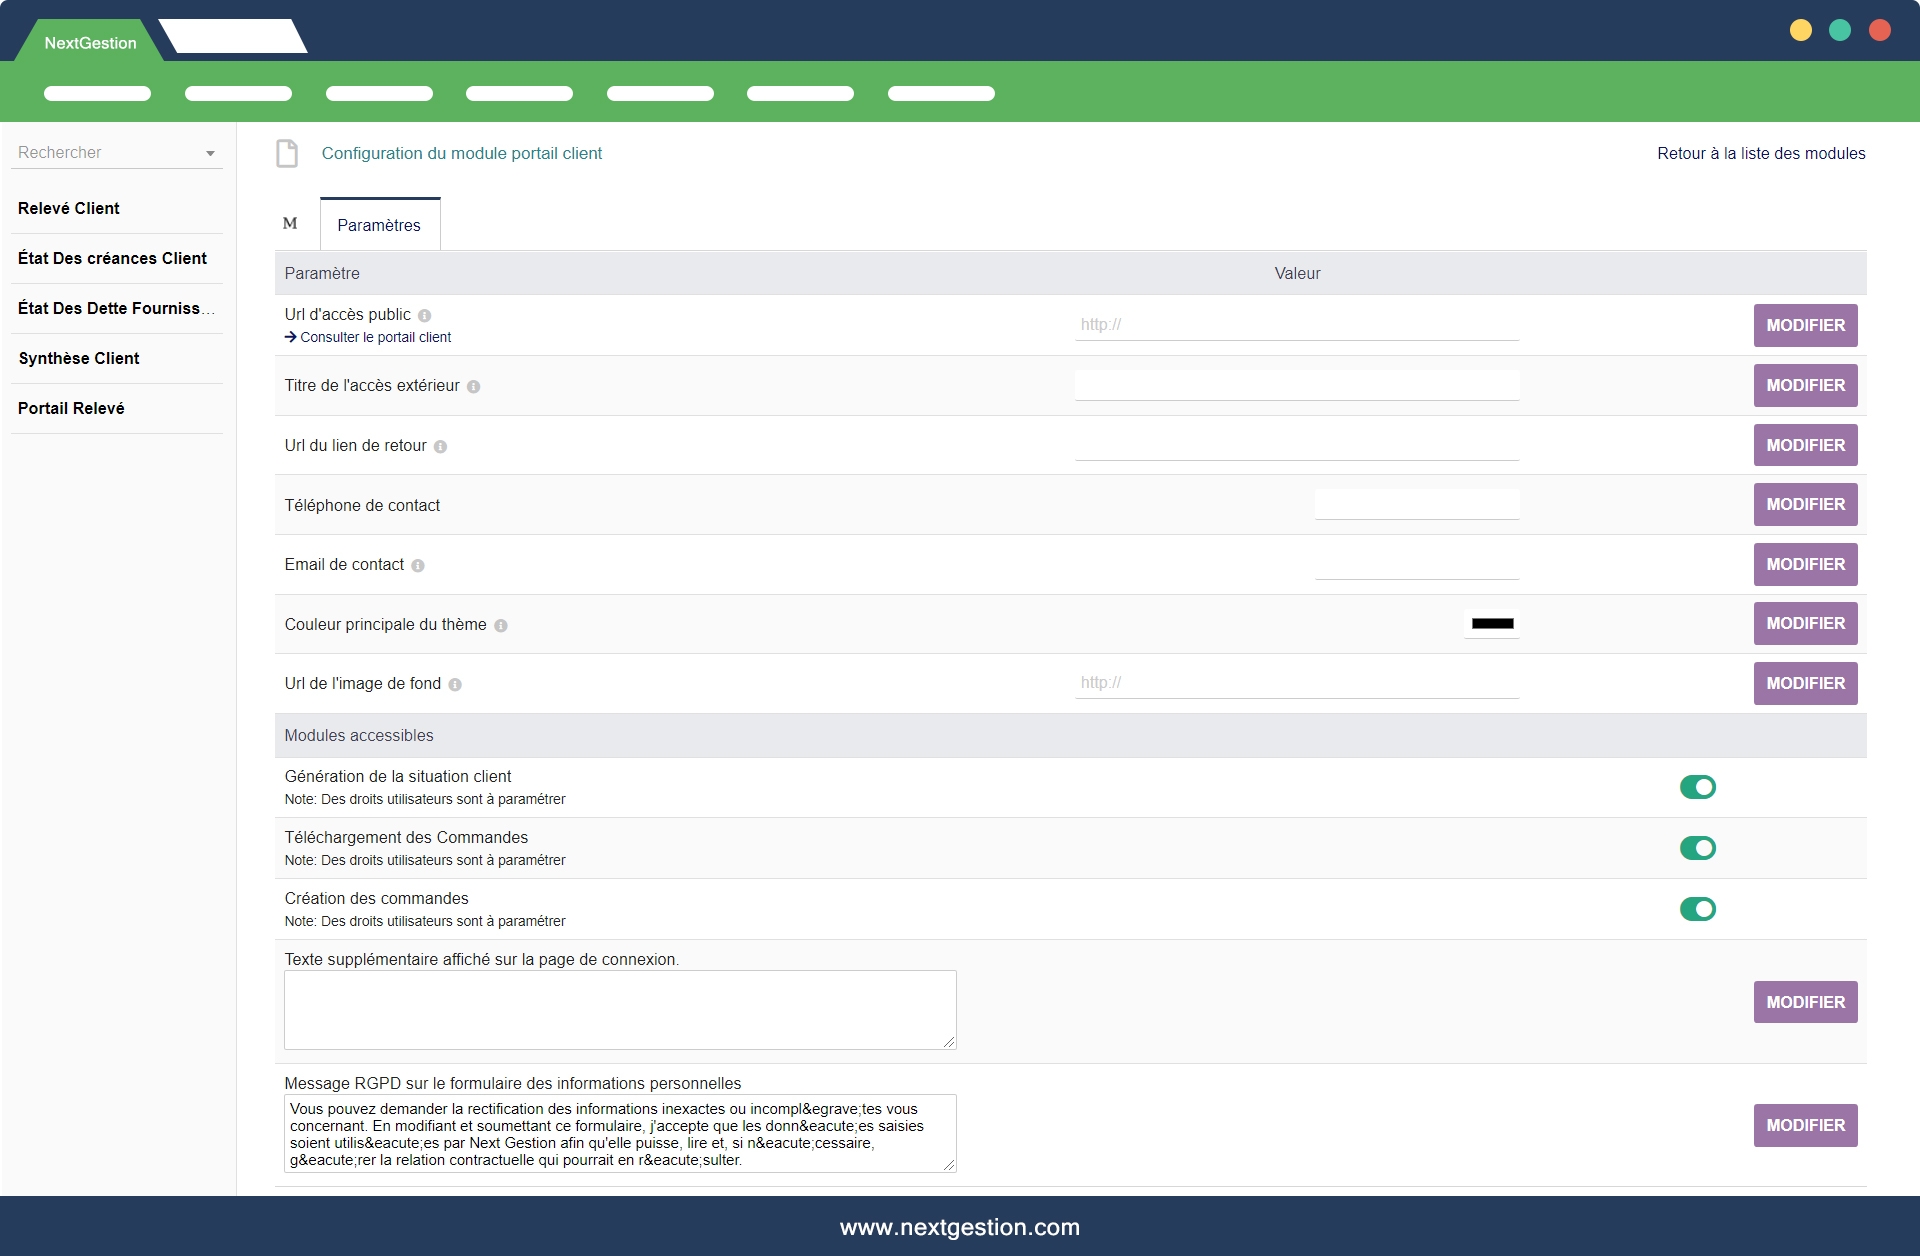This screenshot has height=1256, width=1920.
Task: Click info icon beside Titre de l'accès extérieur
Action: 474,387
